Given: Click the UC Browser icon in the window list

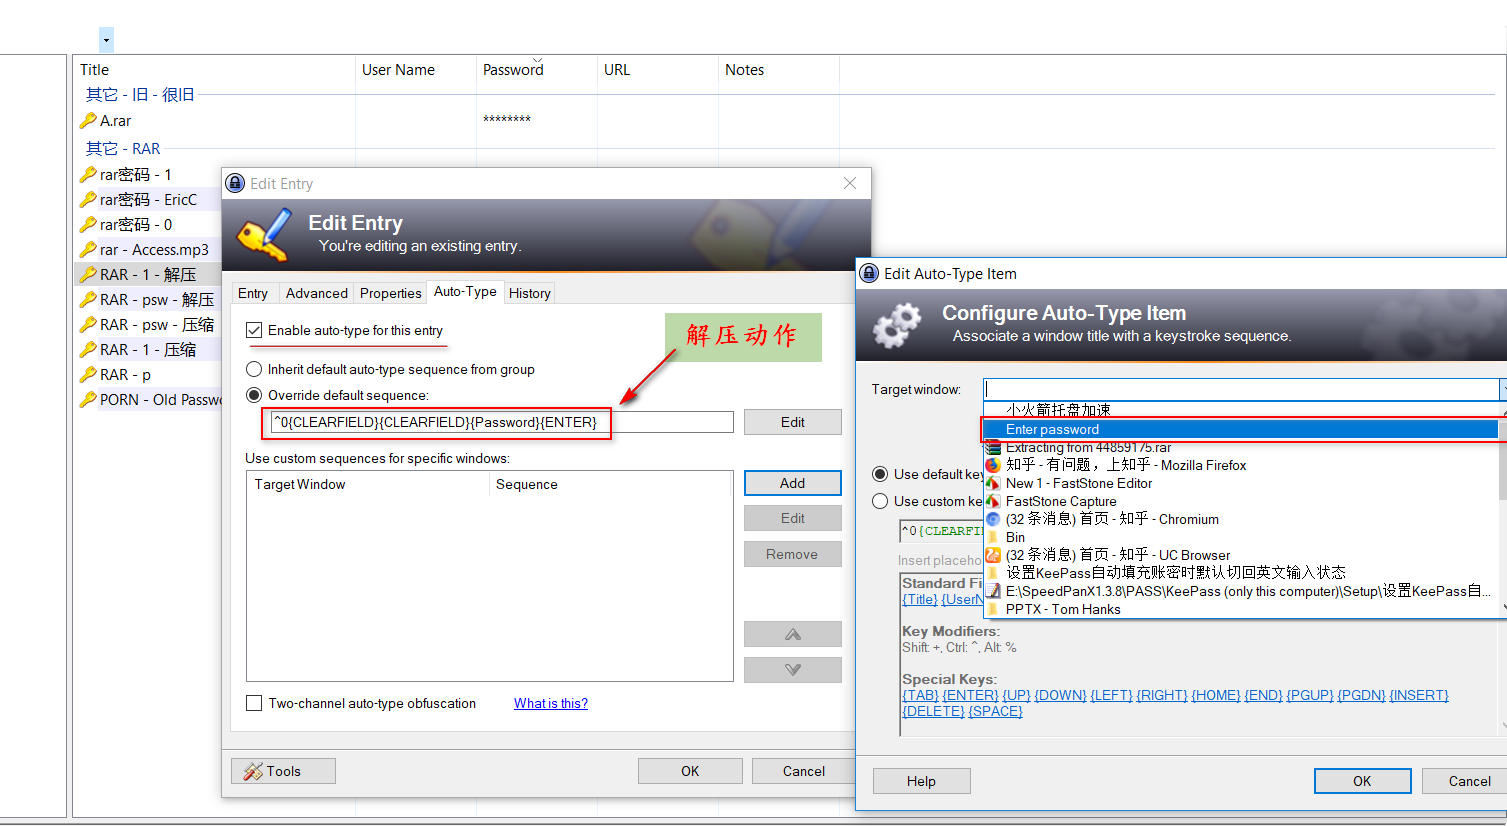Looking at the screenshot, I should click(993, 555).
